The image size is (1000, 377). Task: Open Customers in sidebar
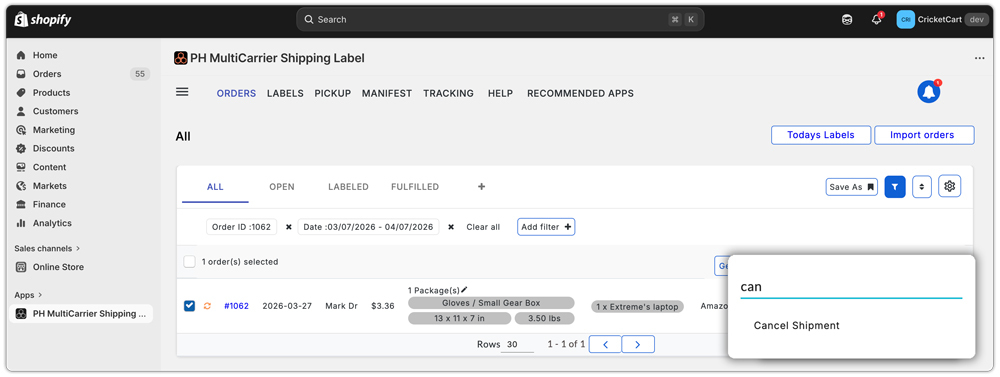[55, 111]
